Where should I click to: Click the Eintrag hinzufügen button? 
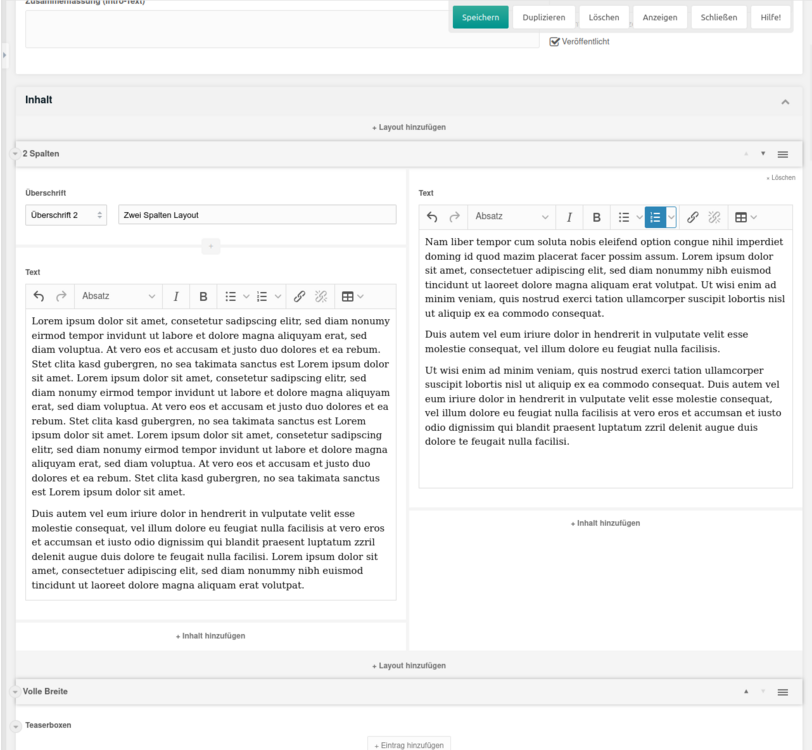[409, 745]
